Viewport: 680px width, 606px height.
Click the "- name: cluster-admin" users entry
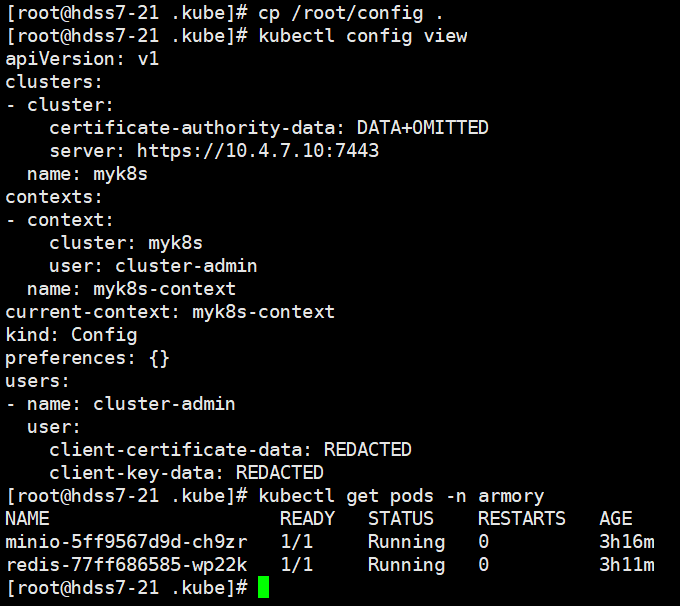[120, 404]
